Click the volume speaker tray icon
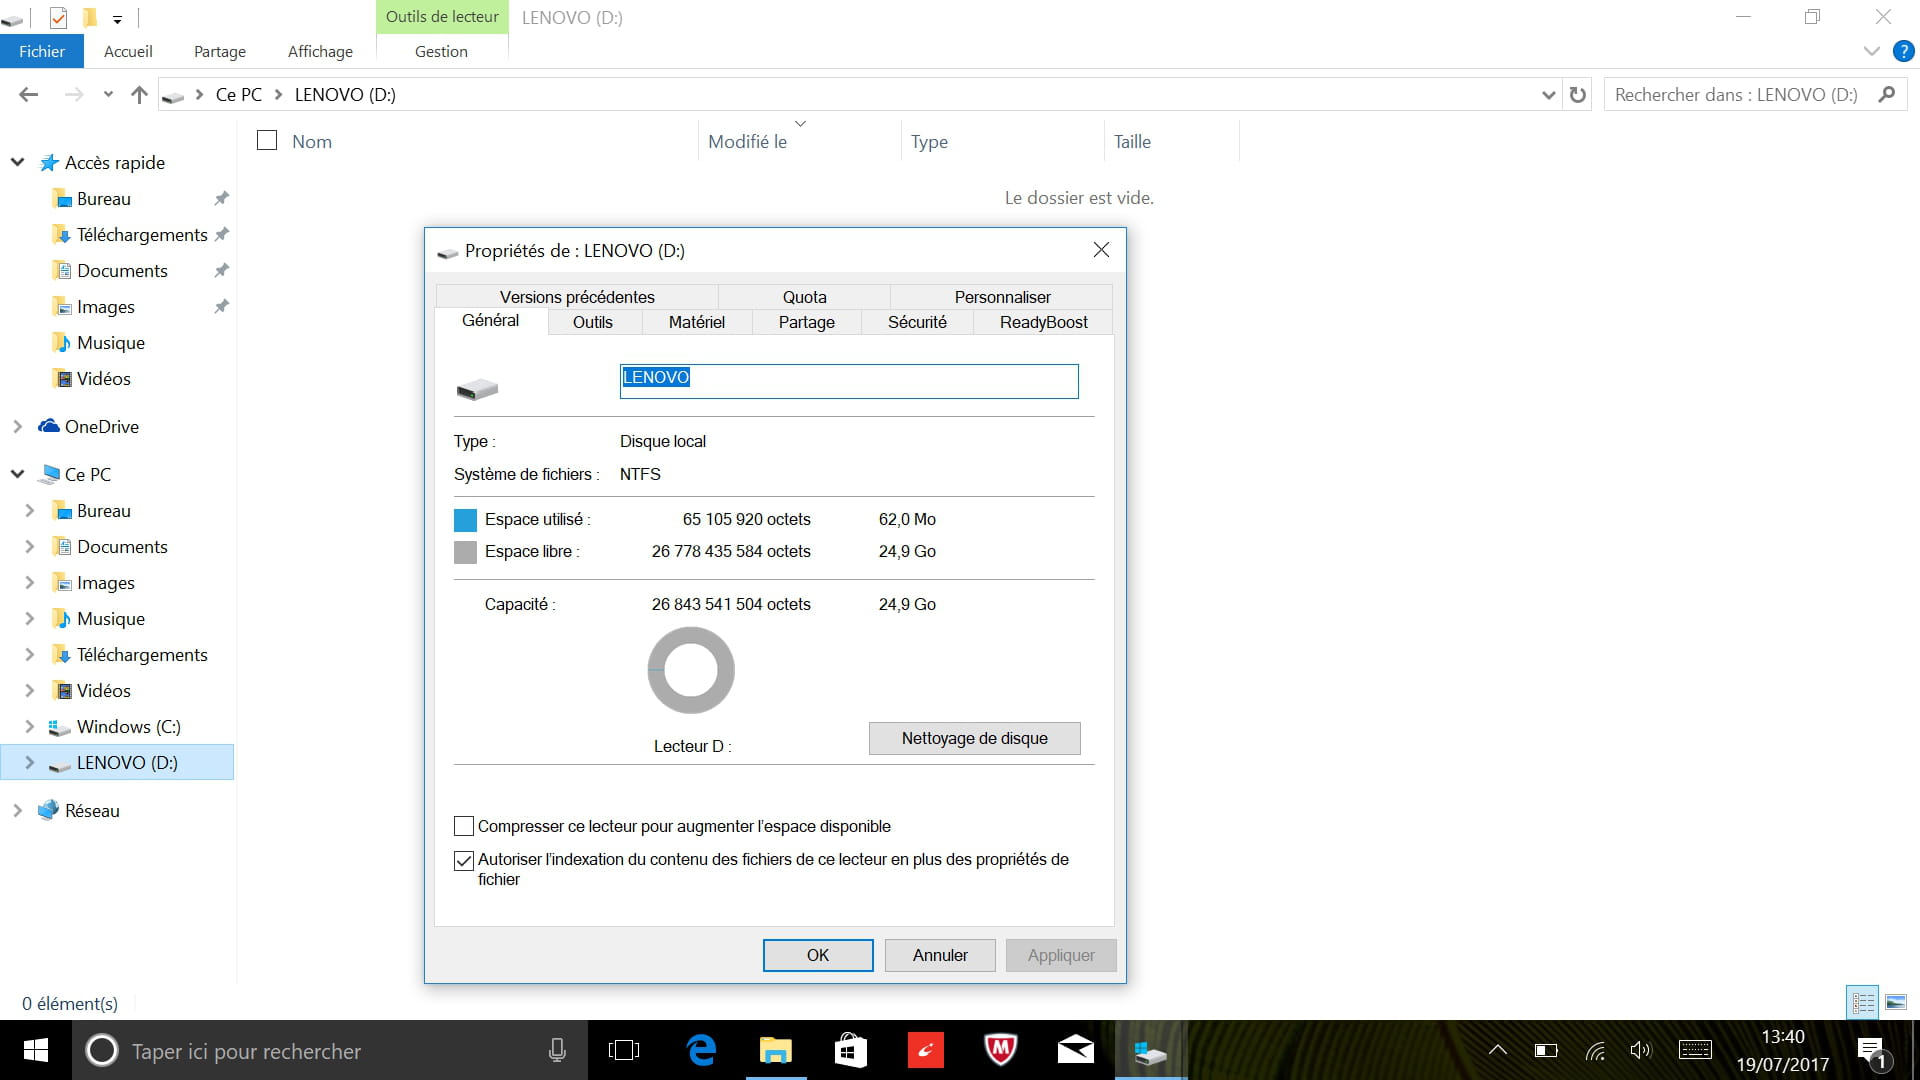The image size is (1920, 1080). coord(1640,1050)
